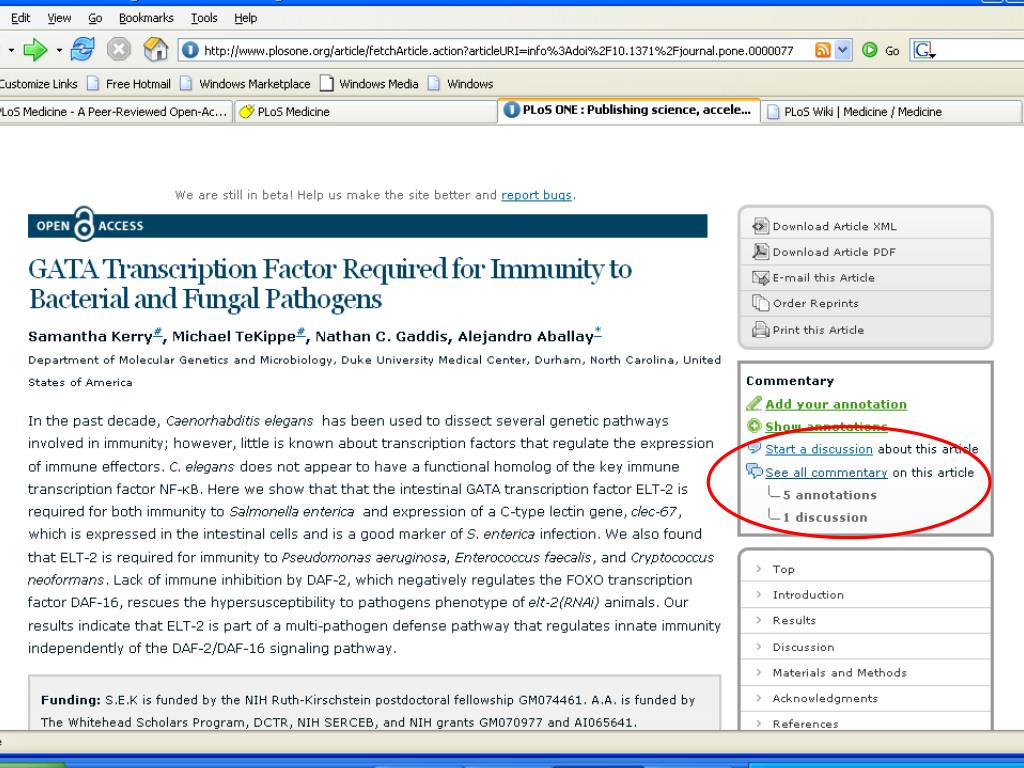Click Start a discussion link
Viewport: 1024px width, 768px height.
coord(819,449)
